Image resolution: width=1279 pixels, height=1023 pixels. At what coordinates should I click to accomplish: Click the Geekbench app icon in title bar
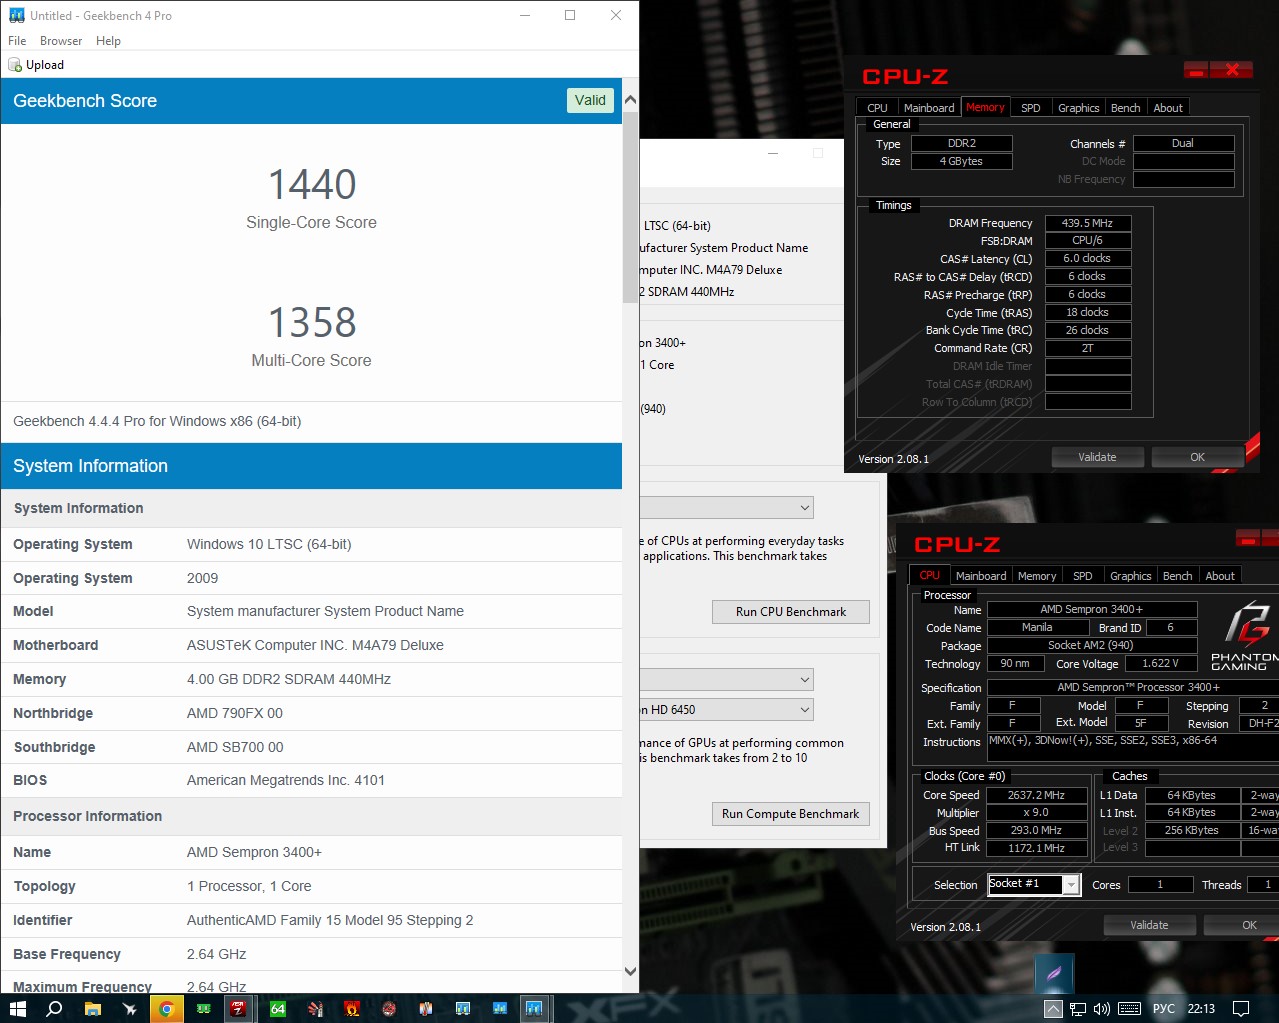pyautogui.click(x=16, y=15)
